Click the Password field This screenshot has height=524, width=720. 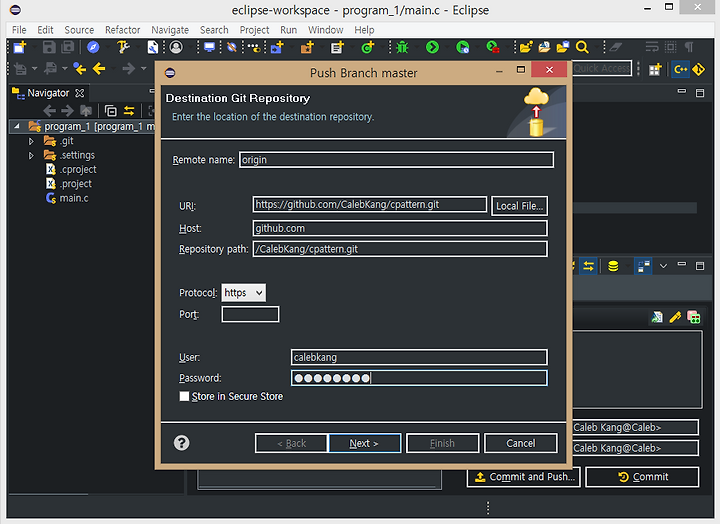419,378
